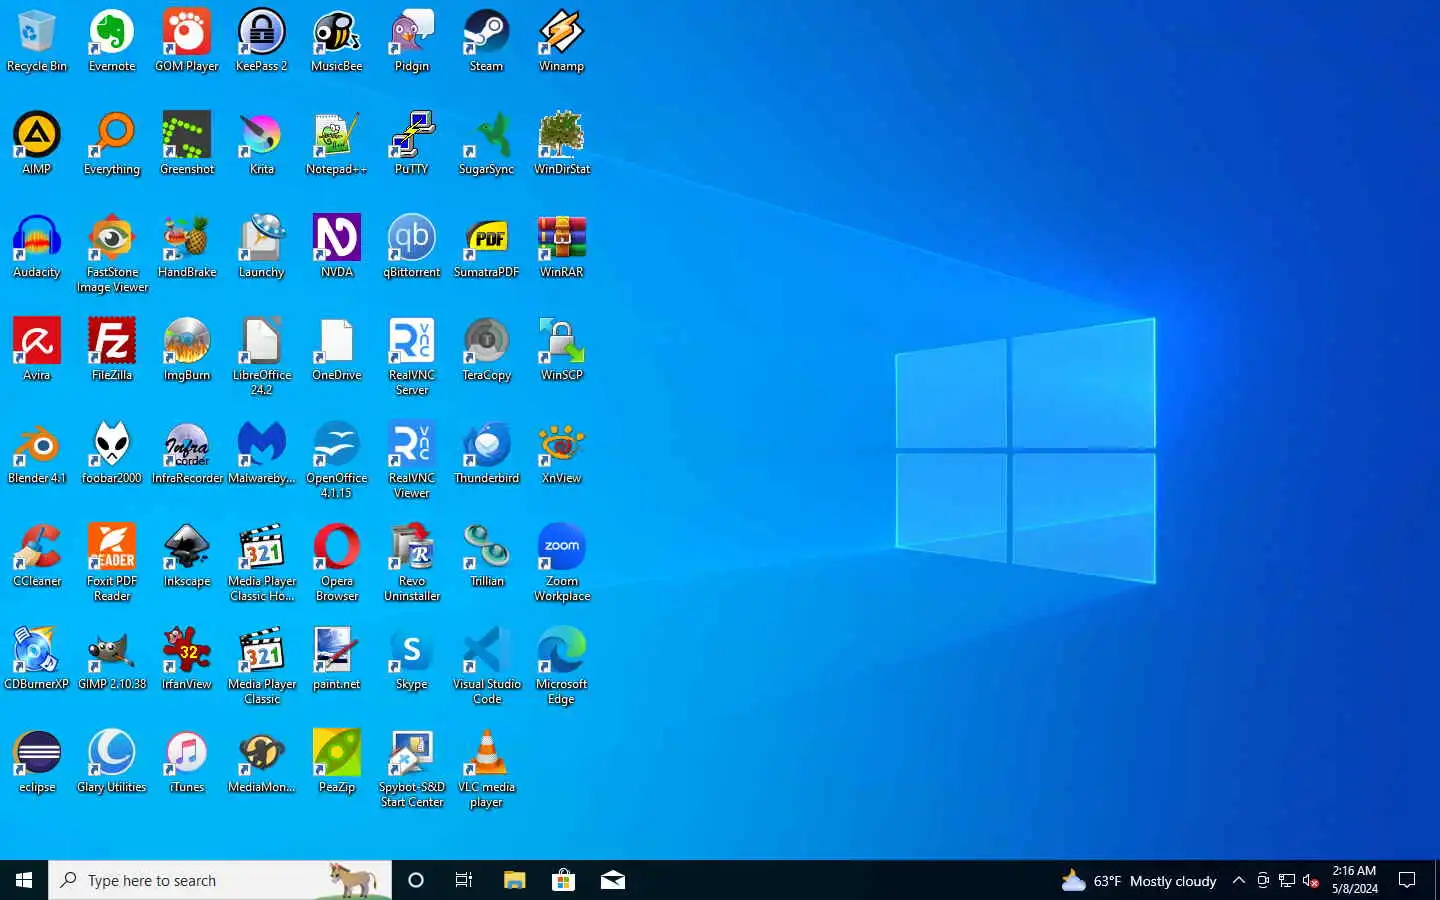Select the Skype desktop shortcut
This screenshot has height=900, width=1440.
pyautogui.click(x=412, y=659)
